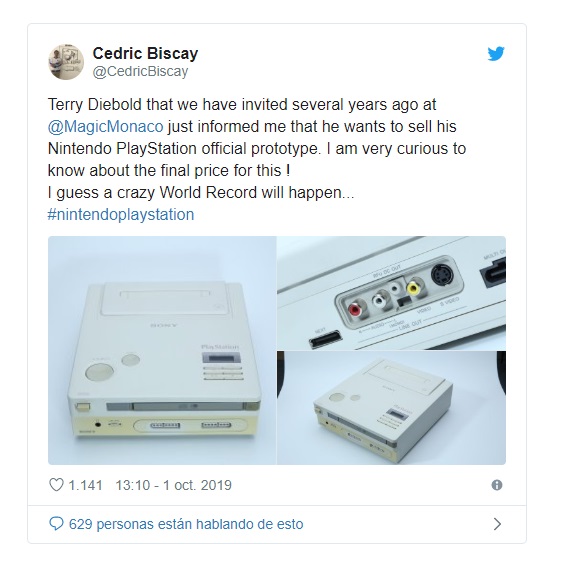The height and width of the screenshot is (564, 565).
Task: View the rear ports close-up photo
Action: coord(391,293)
